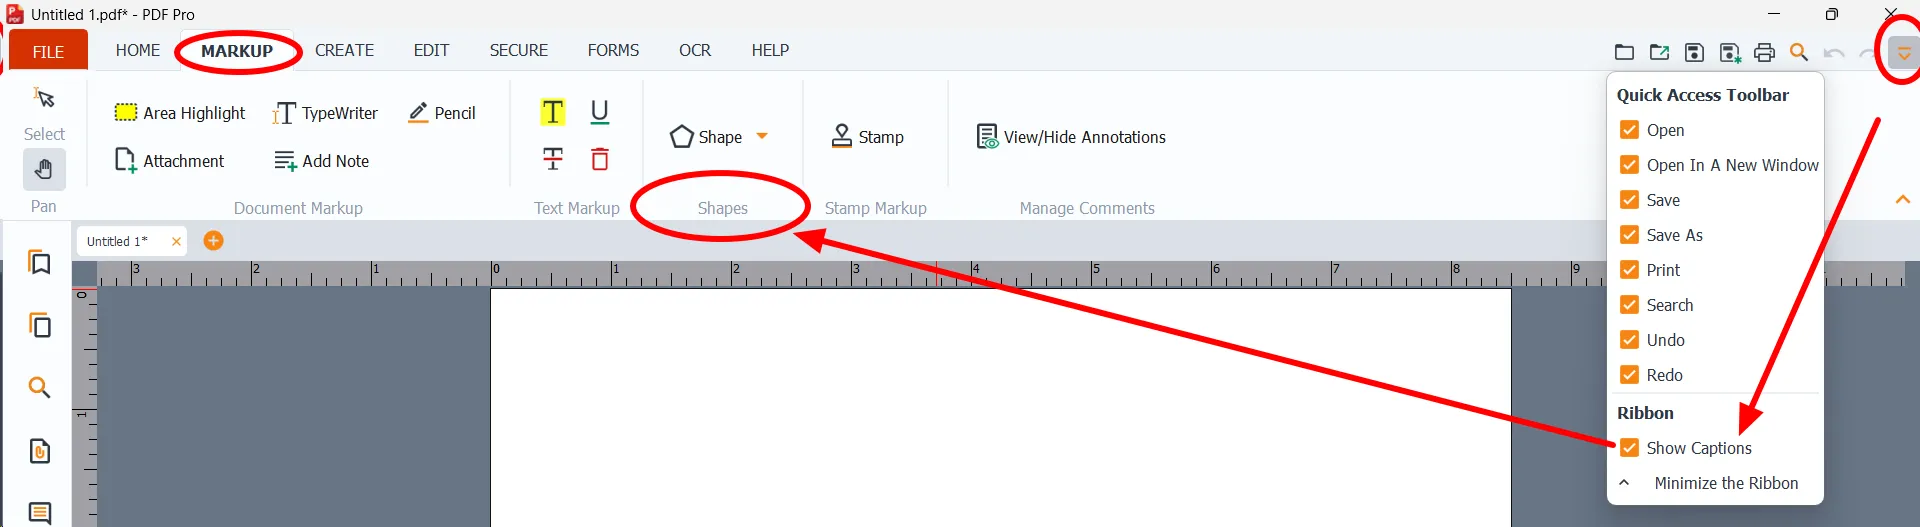This screenshot has width=1920, height=527.
Task: Add a new document tab with plus
Action: 213,241
